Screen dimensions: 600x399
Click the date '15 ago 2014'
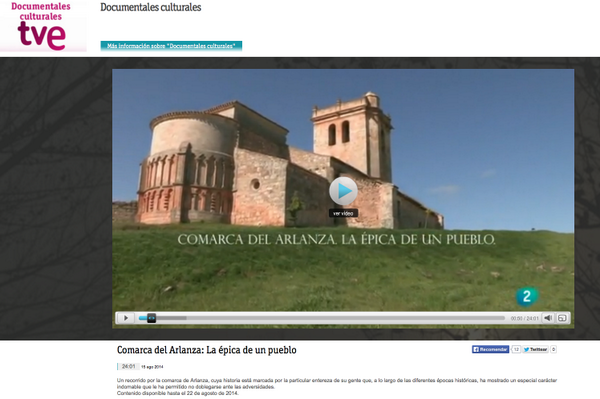click(x=152, y=367)
